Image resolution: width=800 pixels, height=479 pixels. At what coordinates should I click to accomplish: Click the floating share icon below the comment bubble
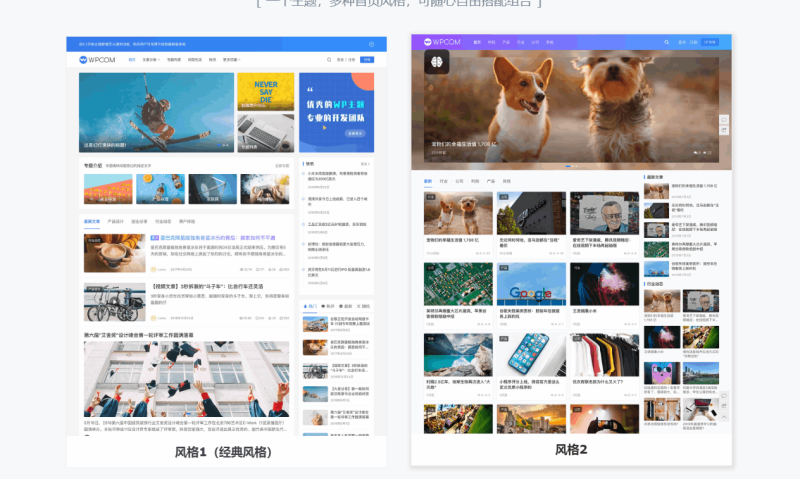tap(723, 130)
